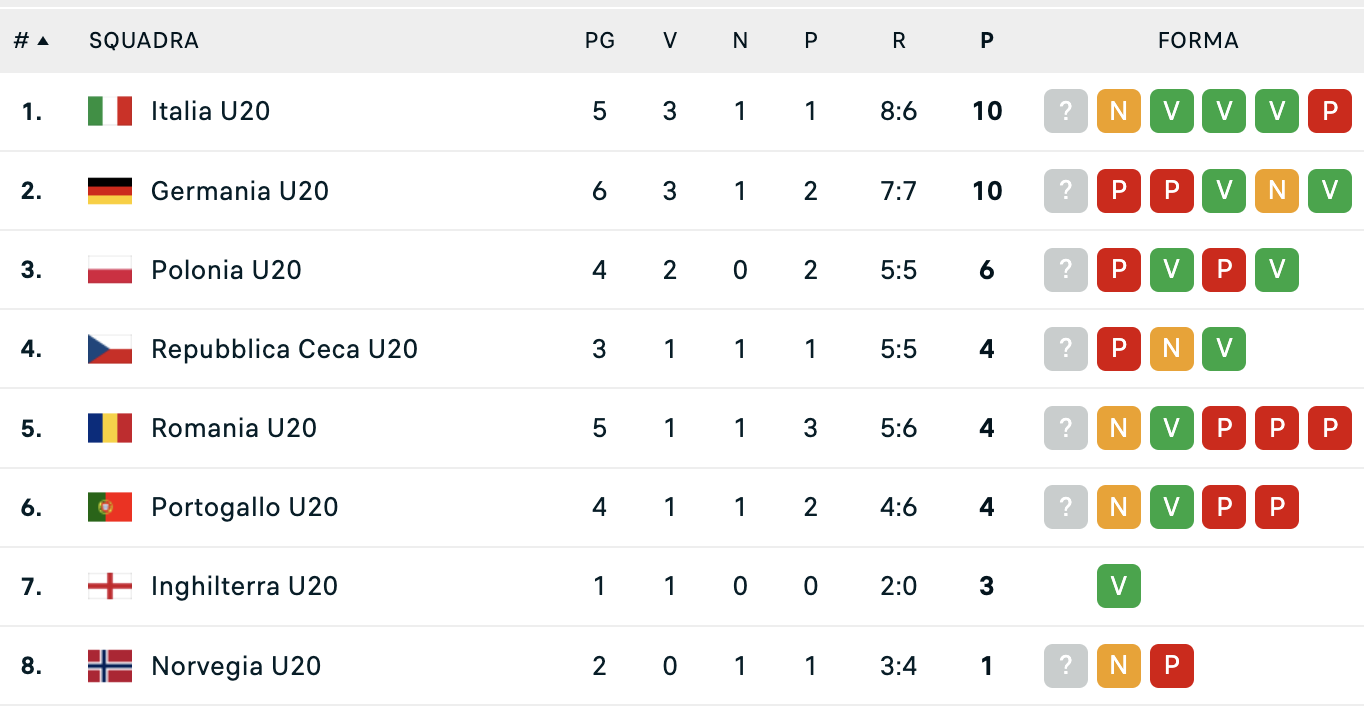Click the Portugal flag icon
1364x720 pixels.
[110, 507]
